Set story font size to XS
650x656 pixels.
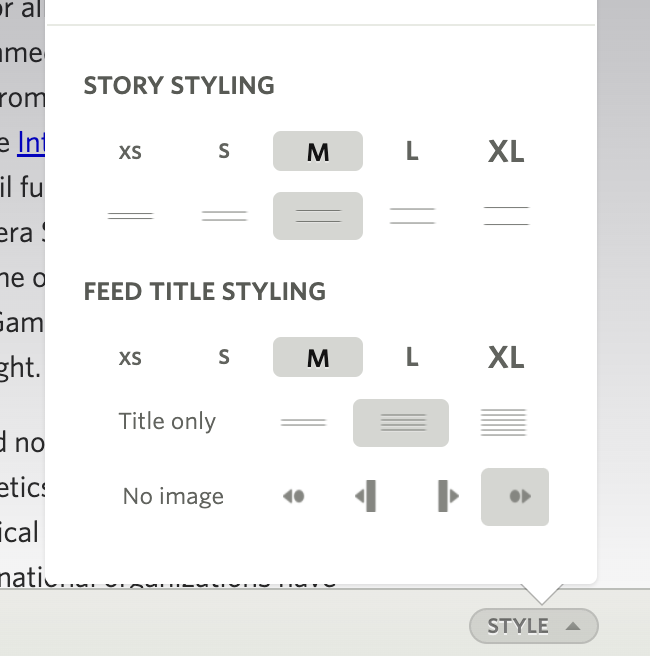(130, 152)
